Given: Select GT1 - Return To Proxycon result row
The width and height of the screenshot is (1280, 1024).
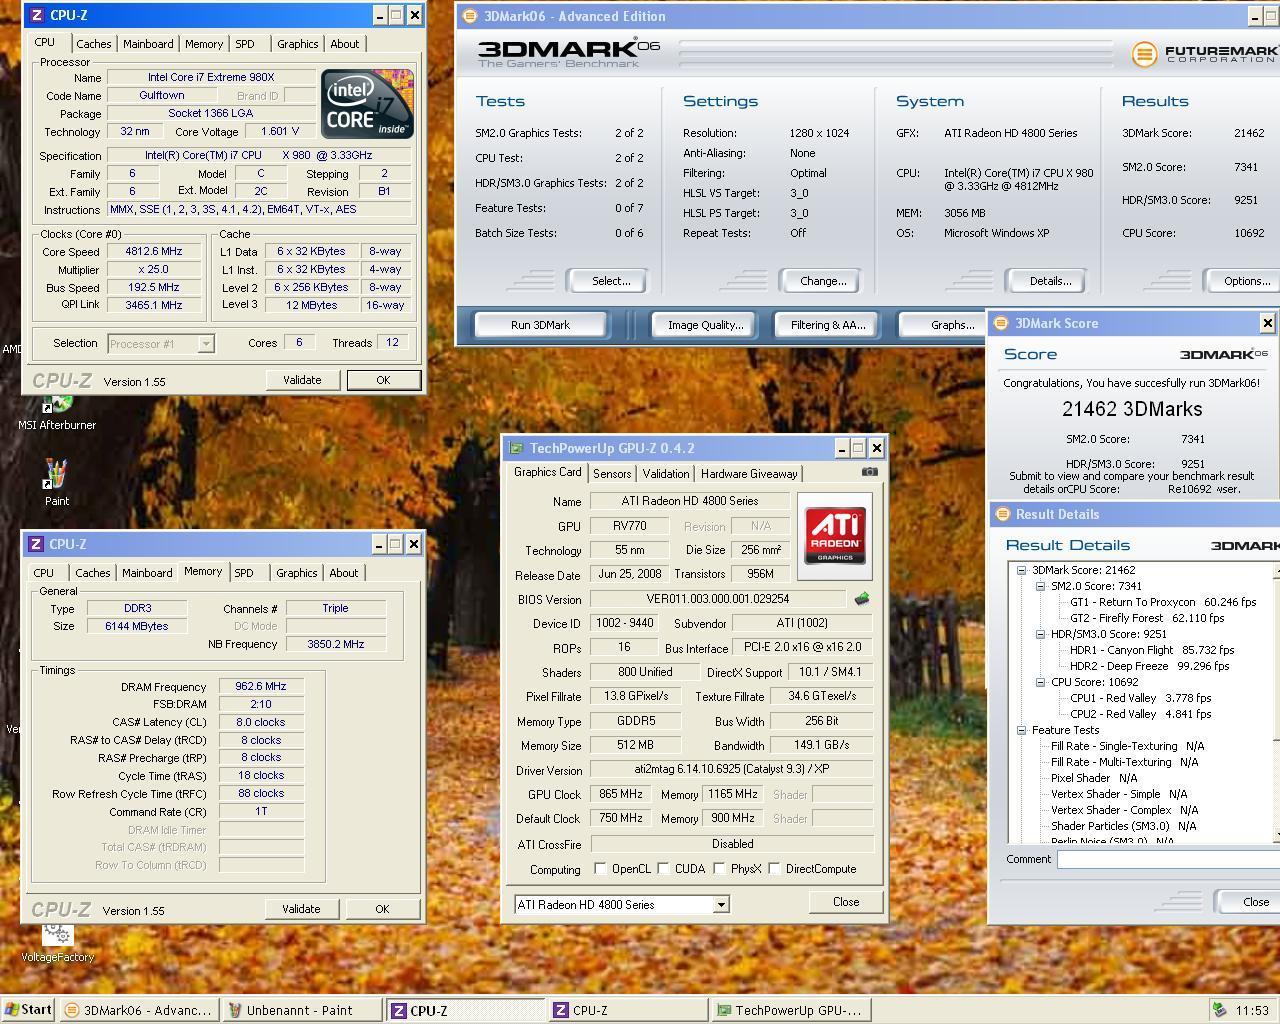Looking at the screenshot, I should pos(1163,602).
